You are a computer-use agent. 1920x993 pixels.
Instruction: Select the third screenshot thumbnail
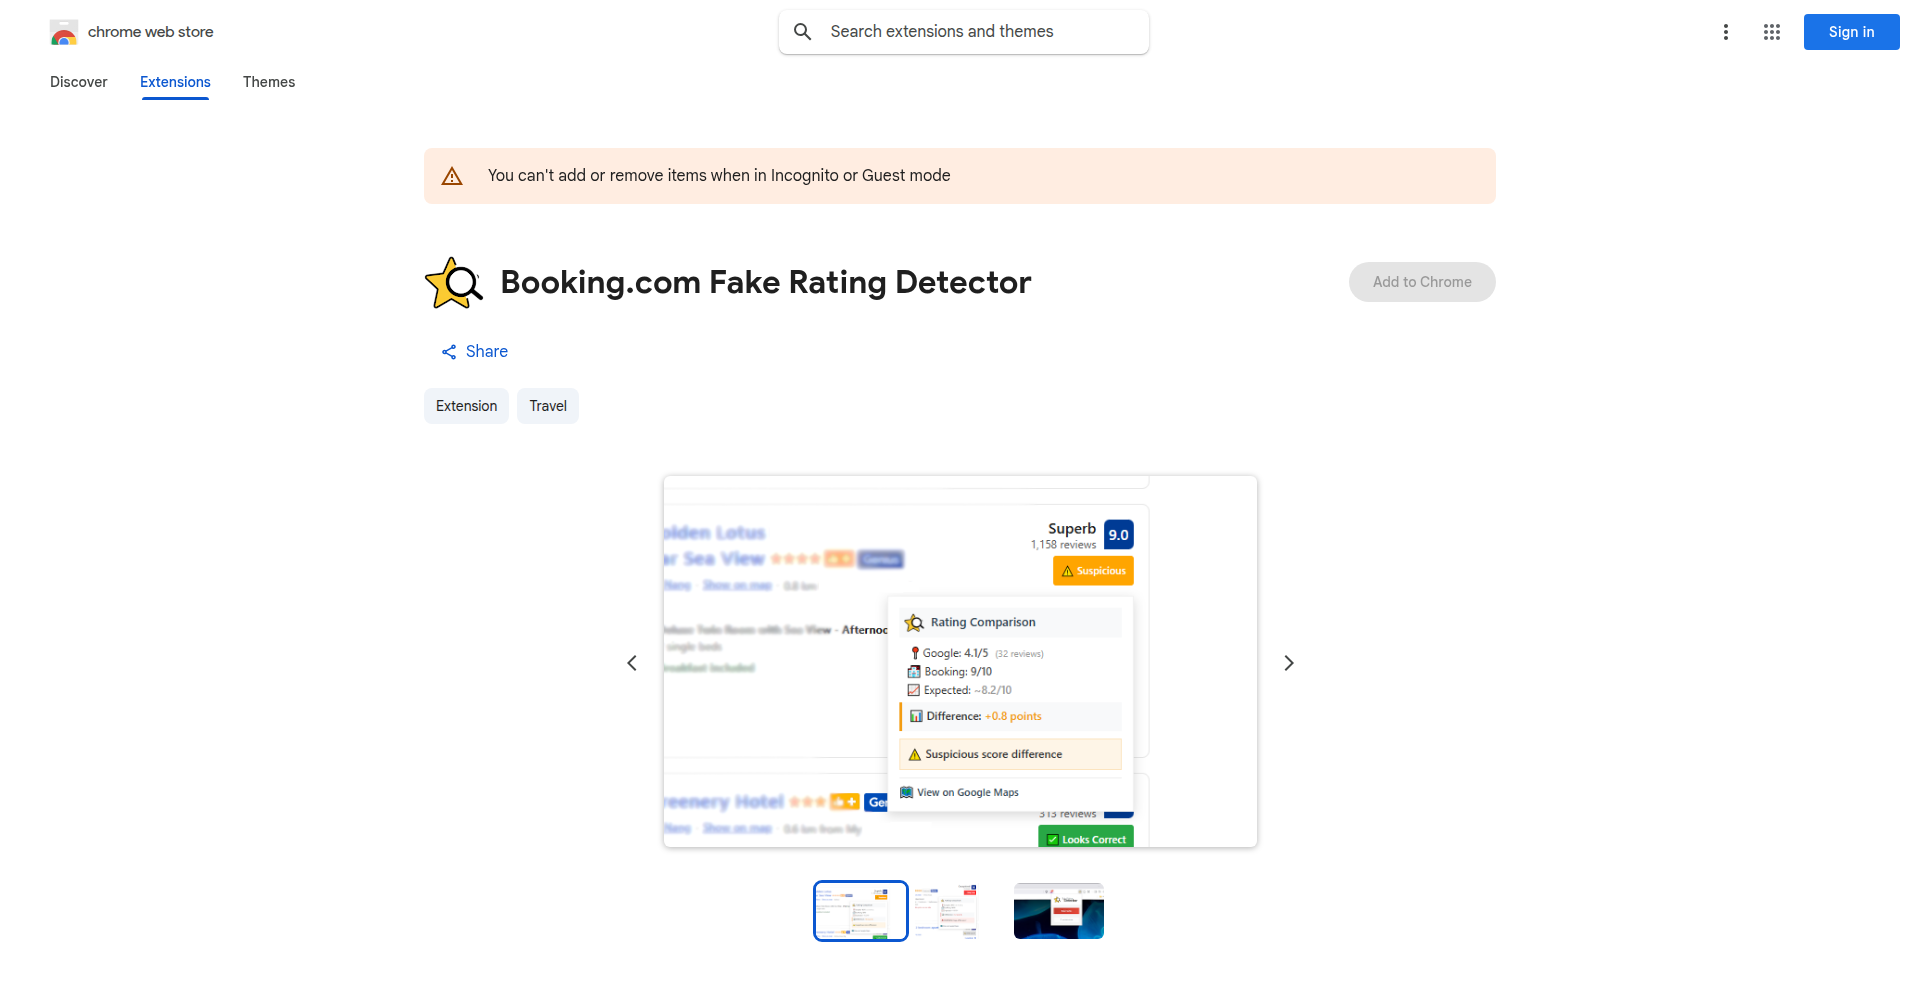(1058, 911)
